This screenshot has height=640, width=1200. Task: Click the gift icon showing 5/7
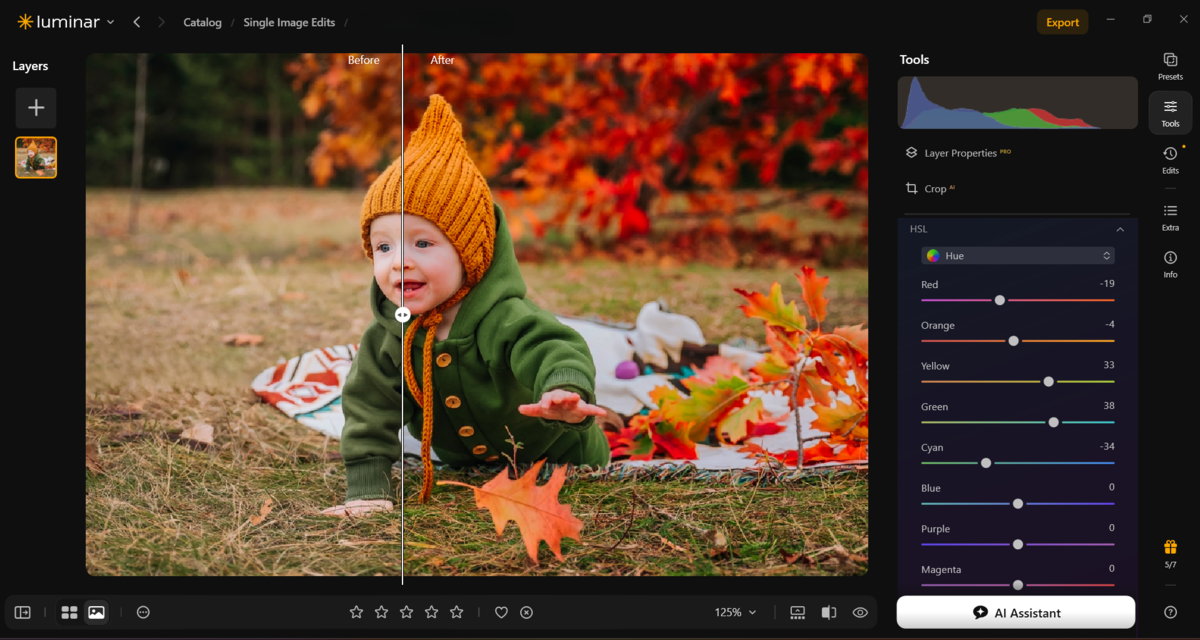1170,554
